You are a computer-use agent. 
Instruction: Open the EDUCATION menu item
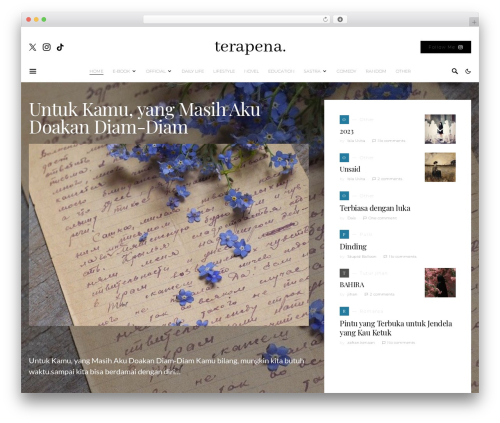(x=281, y=71)
